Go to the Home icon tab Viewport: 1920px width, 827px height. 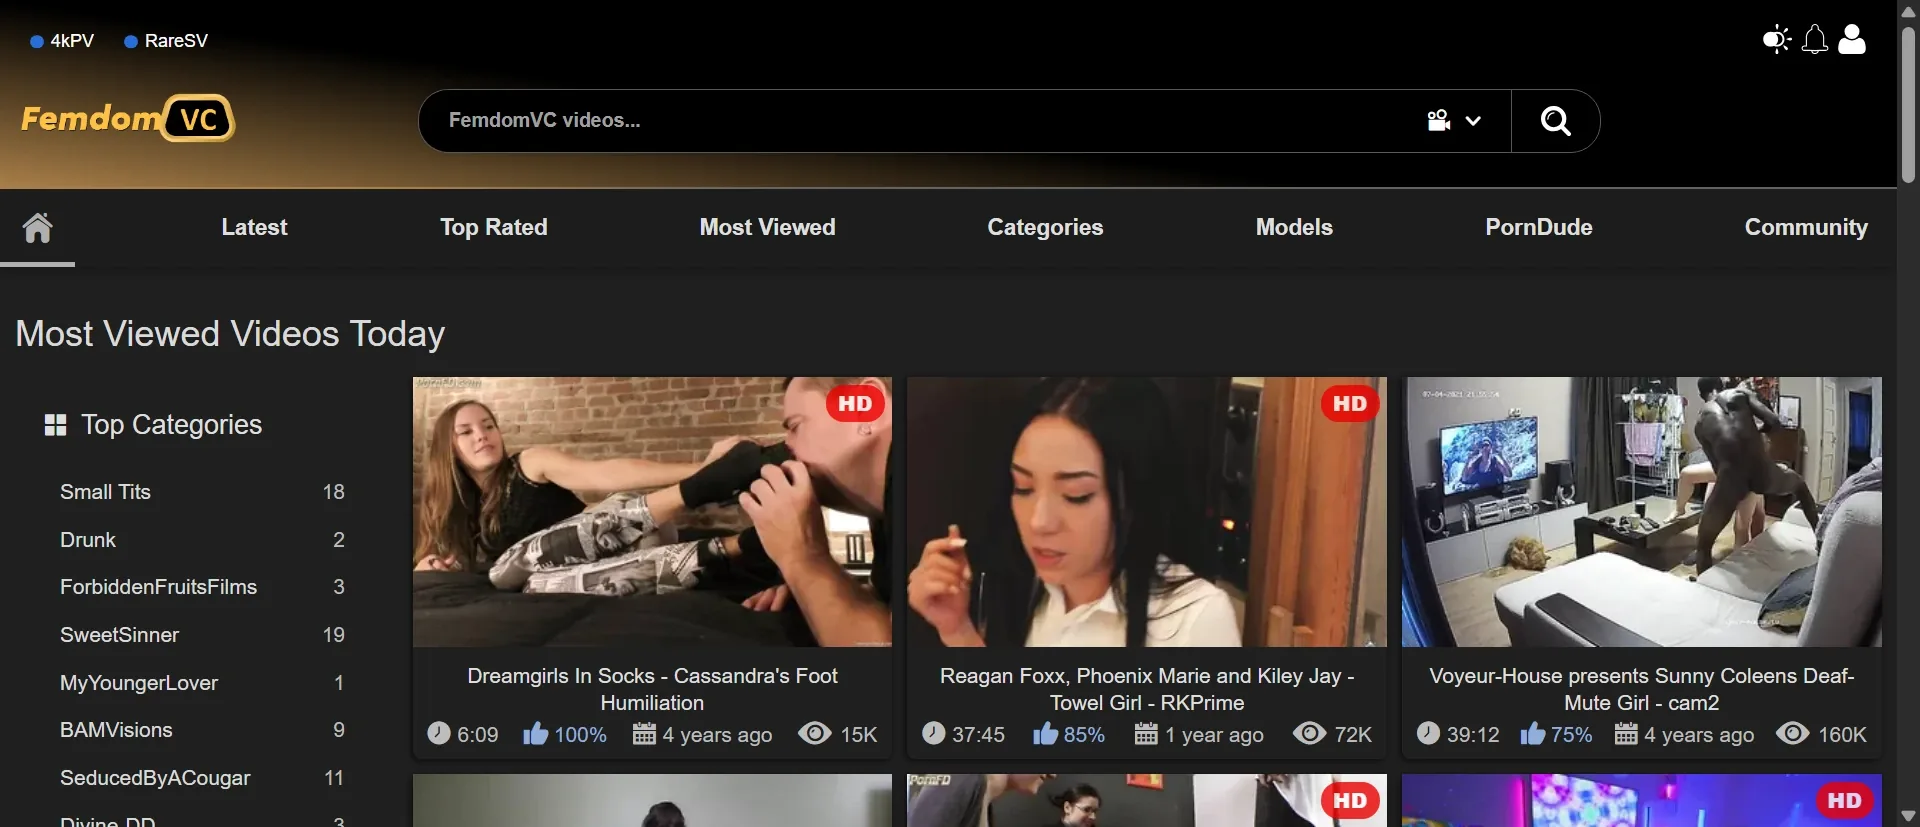tap(37, 228)
